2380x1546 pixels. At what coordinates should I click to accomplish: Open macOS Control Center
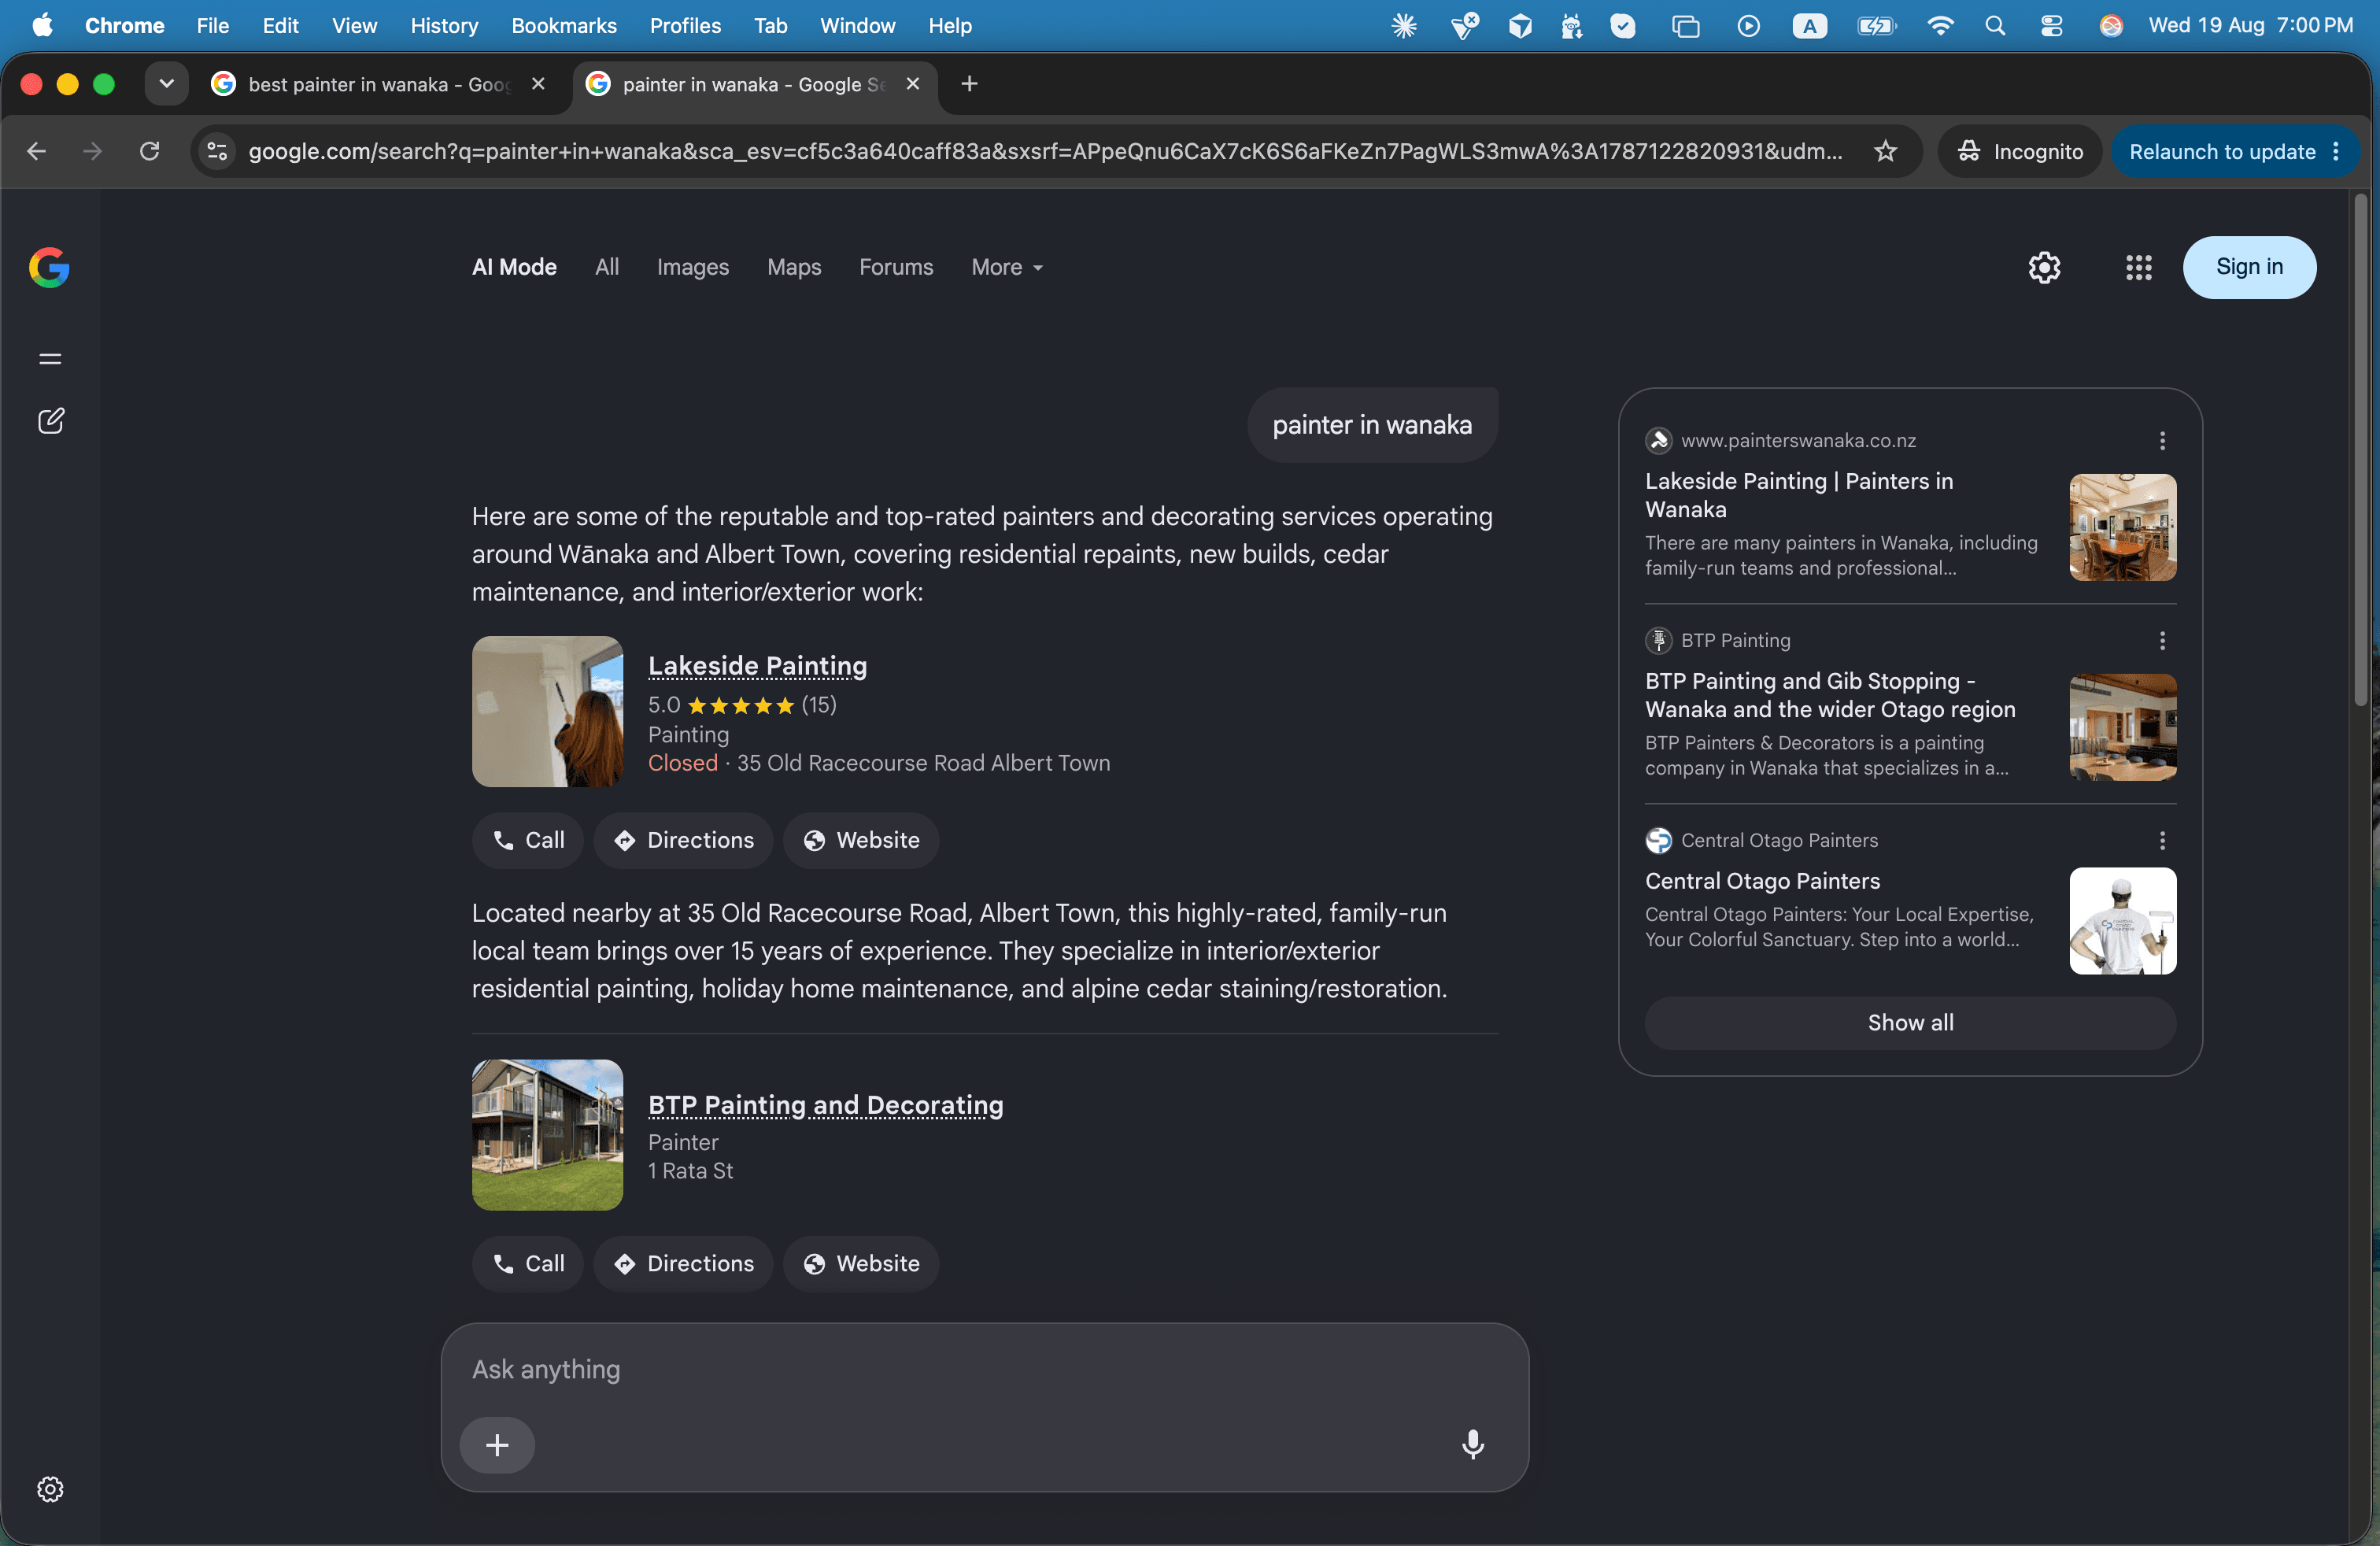coord(2051,26)
